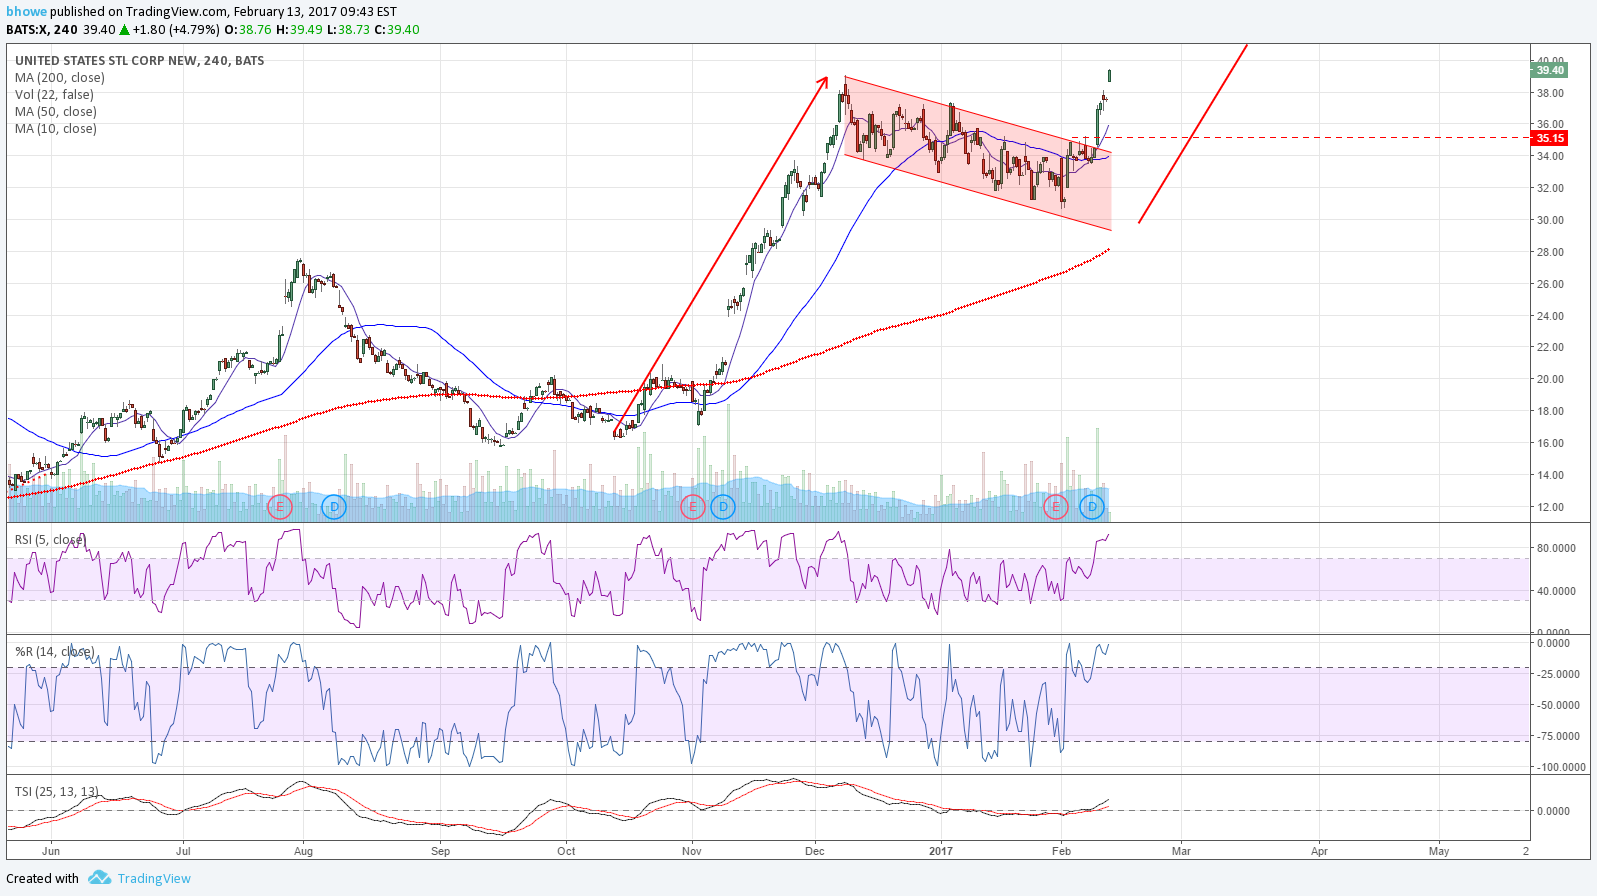Click the 'L:38.73' low value
1597x896 pixels.
(349, 30)
